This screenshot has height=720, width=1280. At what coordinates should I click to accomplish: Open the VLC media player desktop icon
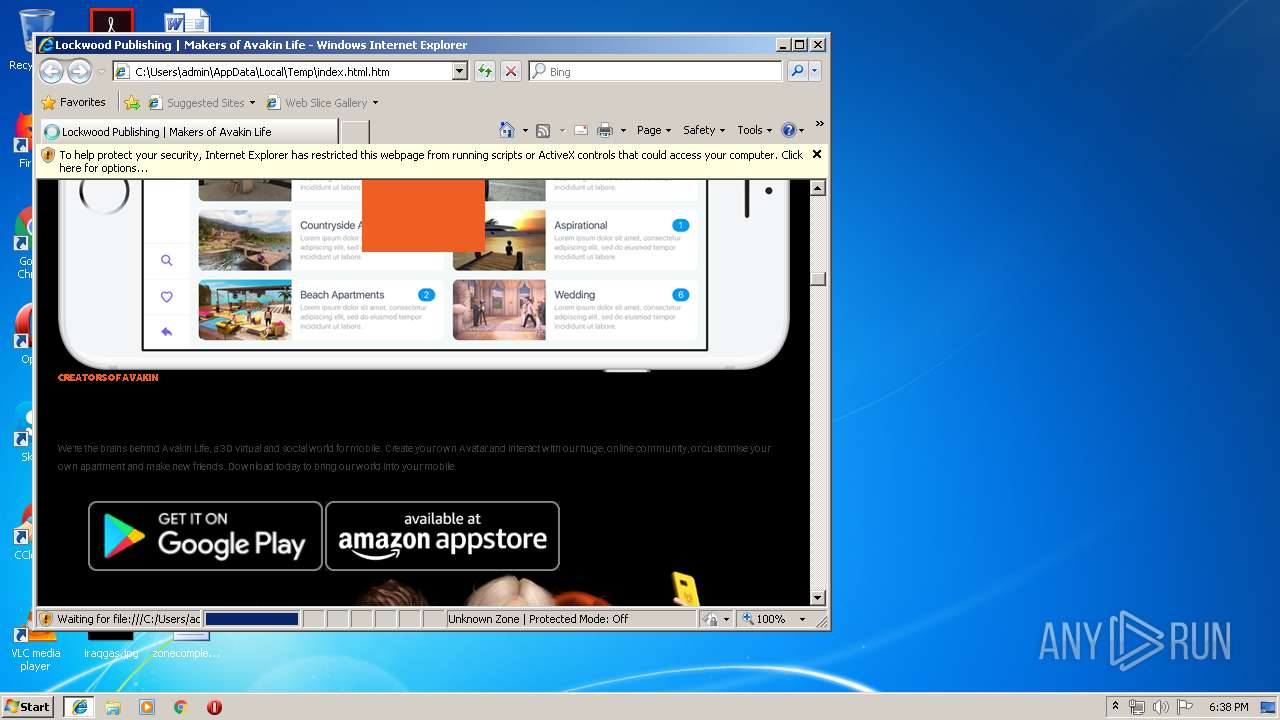click(35, 650)
